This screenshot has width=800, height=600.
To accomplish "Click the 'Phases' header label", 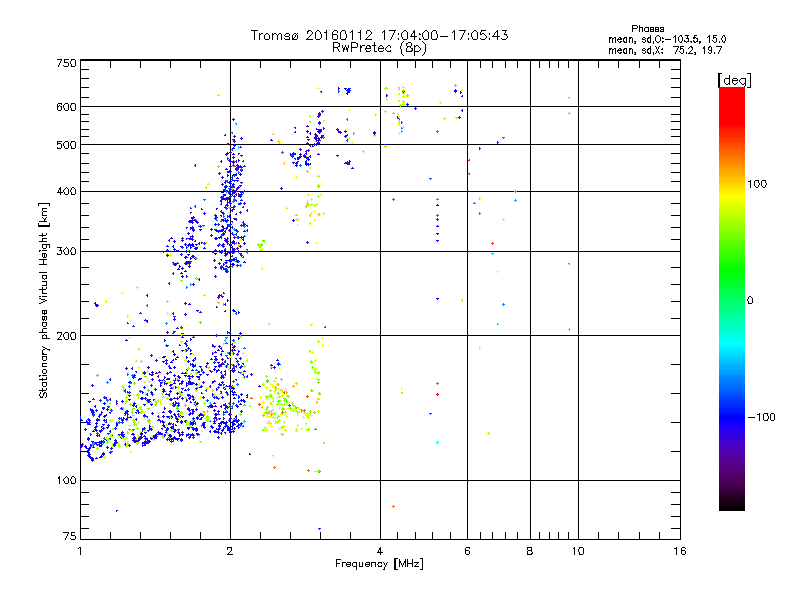I will pyautogui.click(x=647, y=29).
